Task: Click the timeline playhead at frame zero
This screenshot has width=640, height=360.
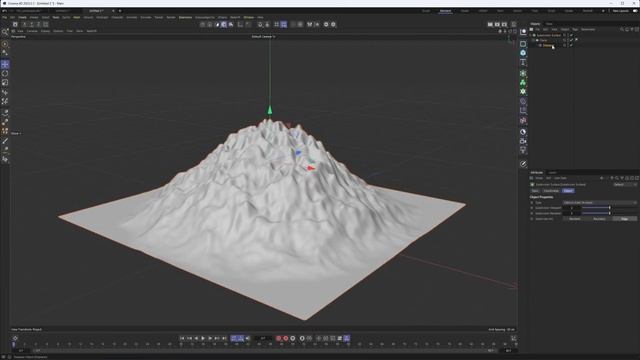Action: click(x=13, y=345)
